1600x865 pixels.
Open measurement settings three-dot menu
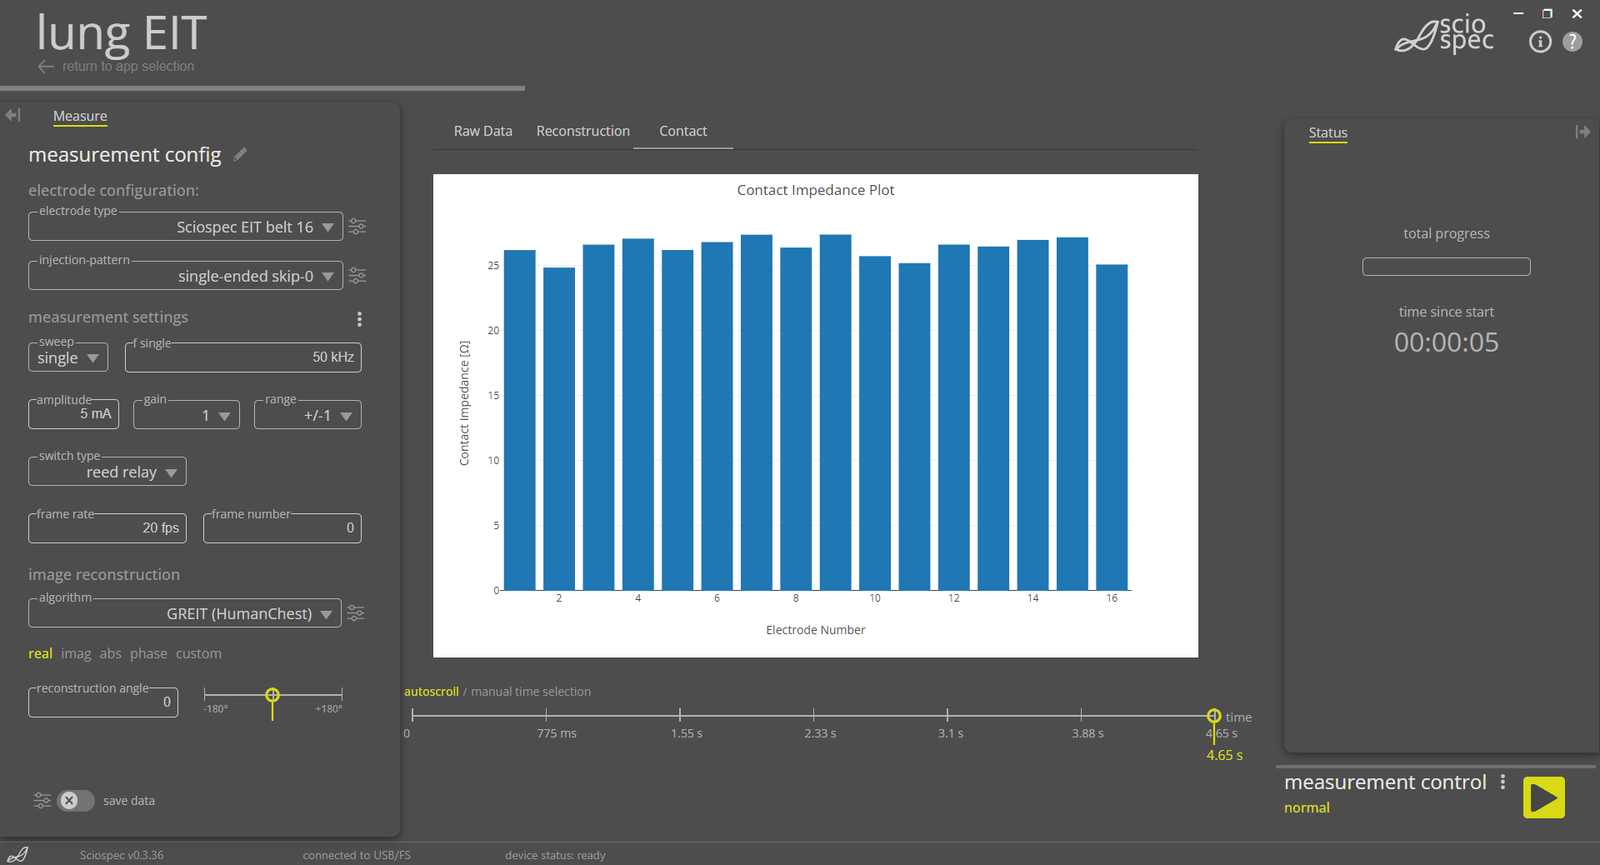[359, 319]
